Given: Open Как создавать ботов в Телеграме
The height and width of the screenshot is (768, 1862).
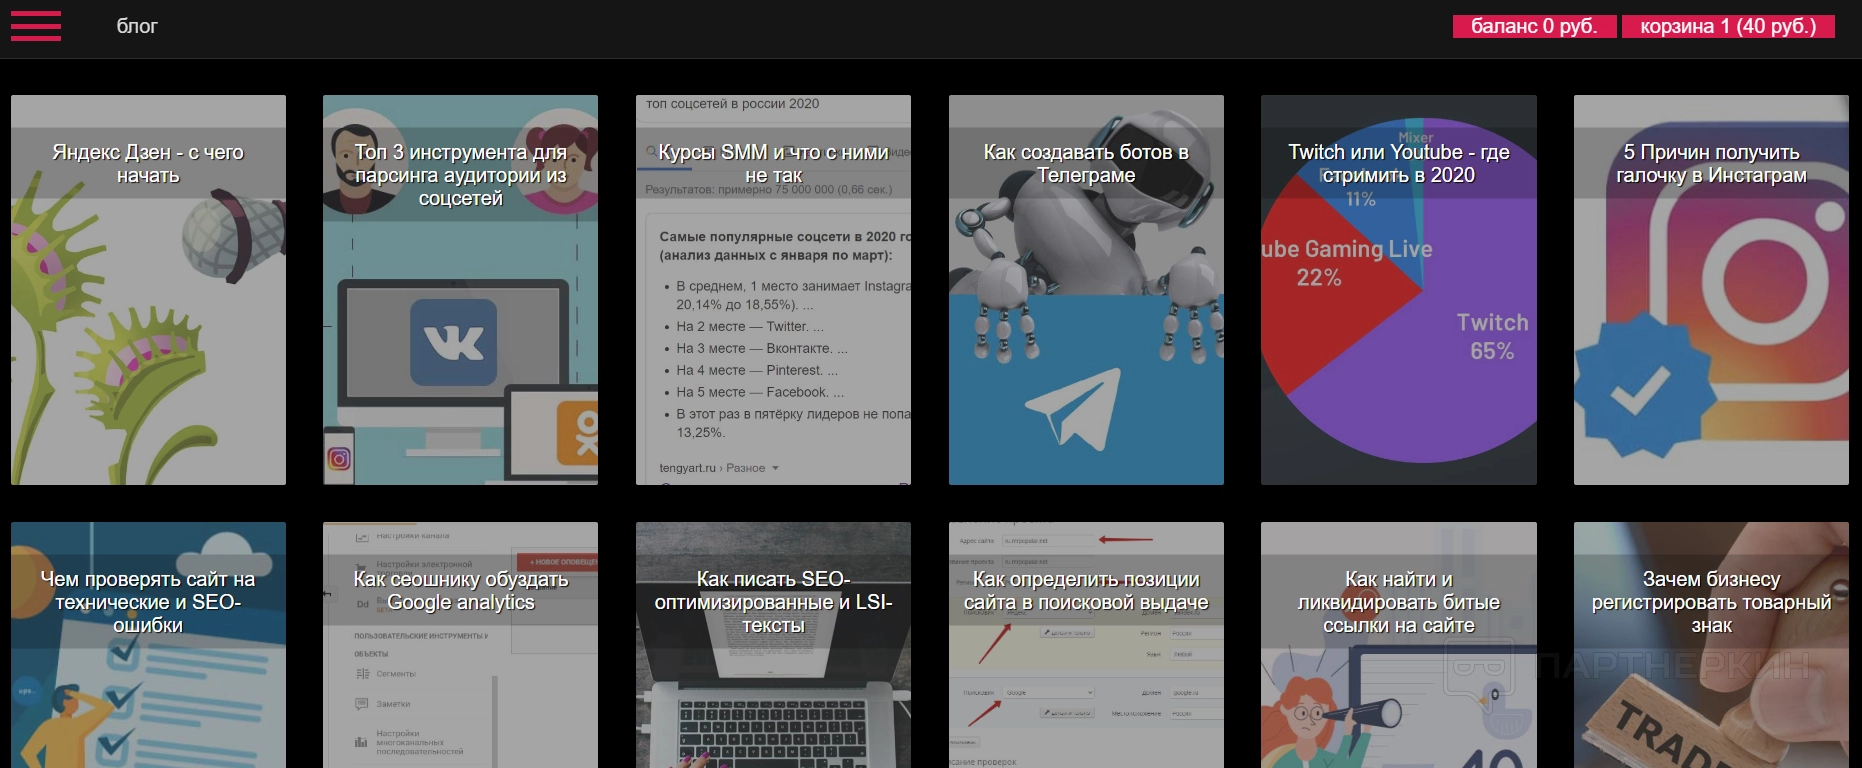Looking at the screenshot, I should click(x=1086, y=164).
